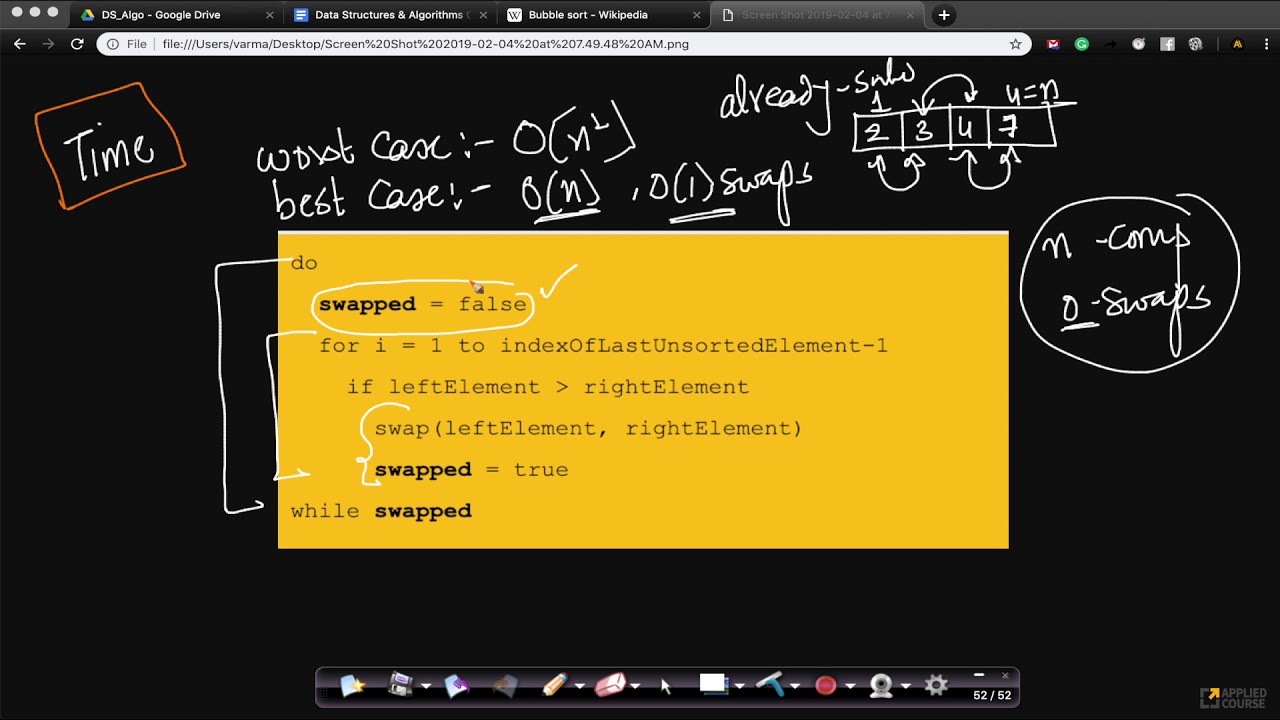Click the 'swapped = false' code line
This screenshot has height=720, width=1280.
(422, 304)
